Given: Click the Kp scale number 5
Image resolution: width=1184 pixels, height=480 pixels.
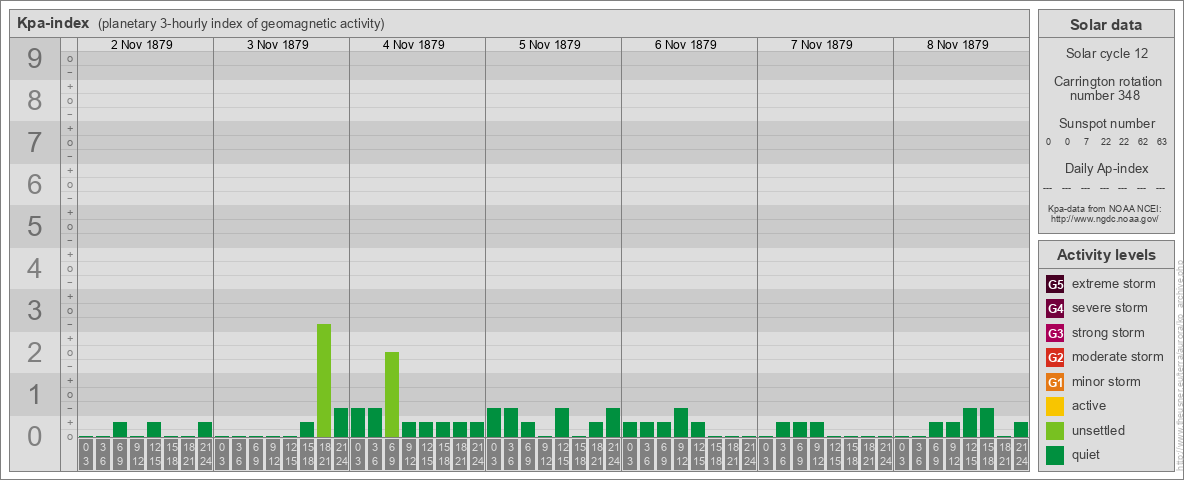Looking at the screenshot, I should [x=34, y=226].
